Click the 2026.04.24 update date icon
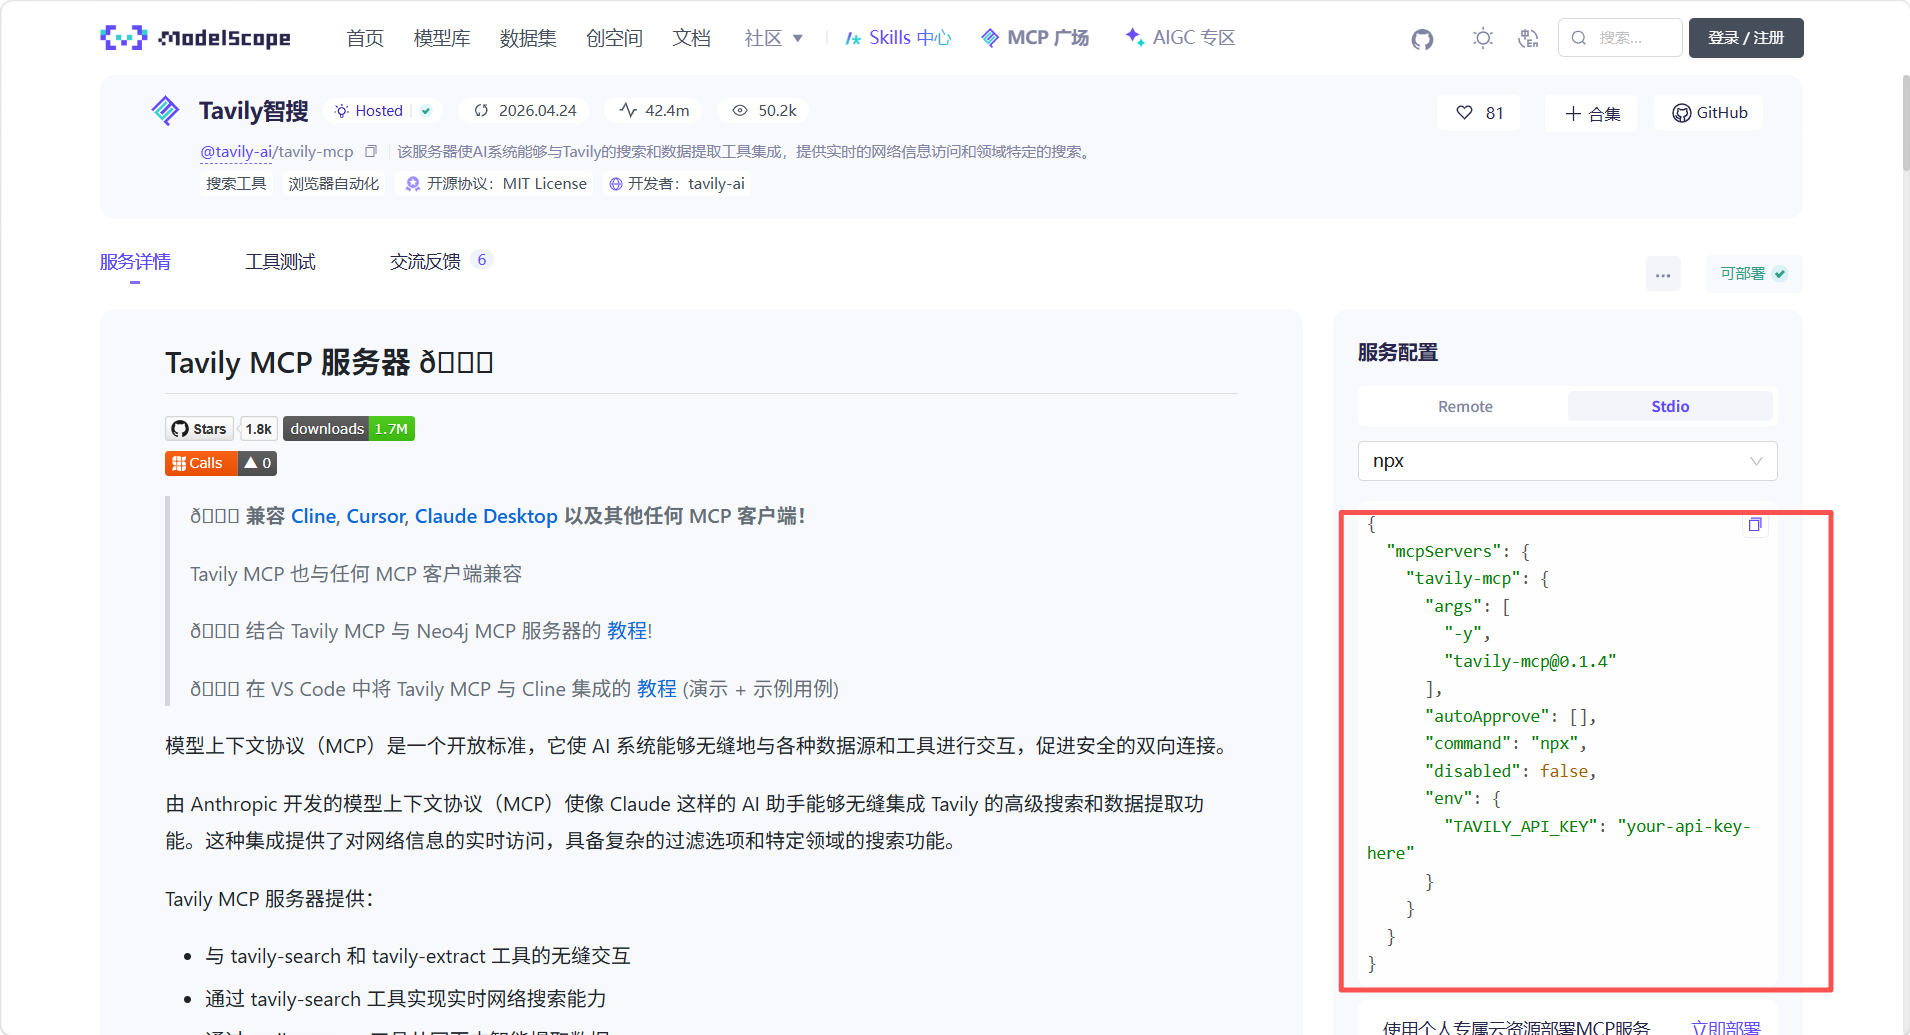Screen dimensions: 1910x1035 pos(481,111)
